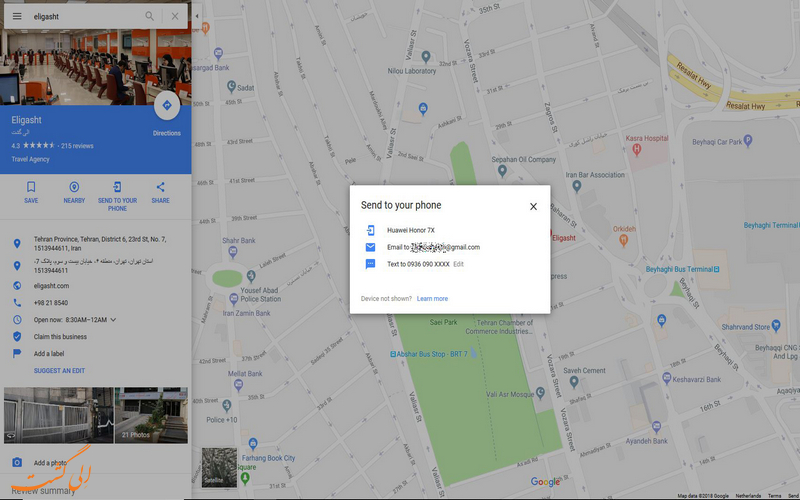
Task: Select Add a photo camera icon
Action: [x=17, y=462]
